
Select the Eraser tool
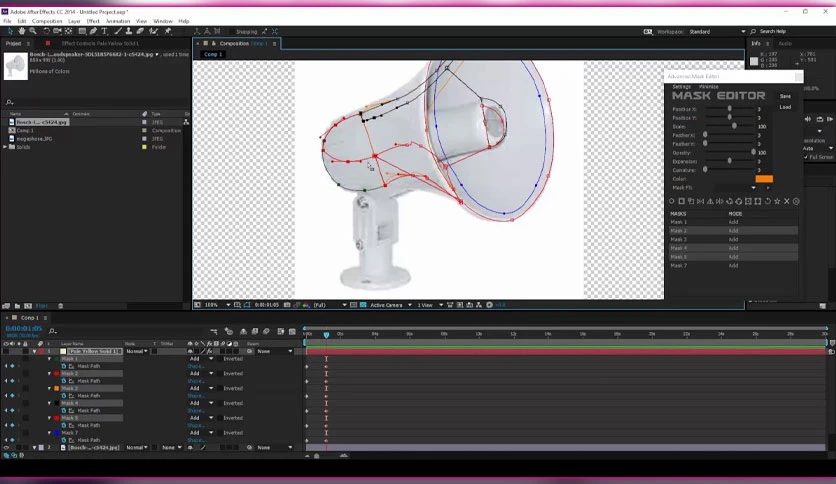140,31
